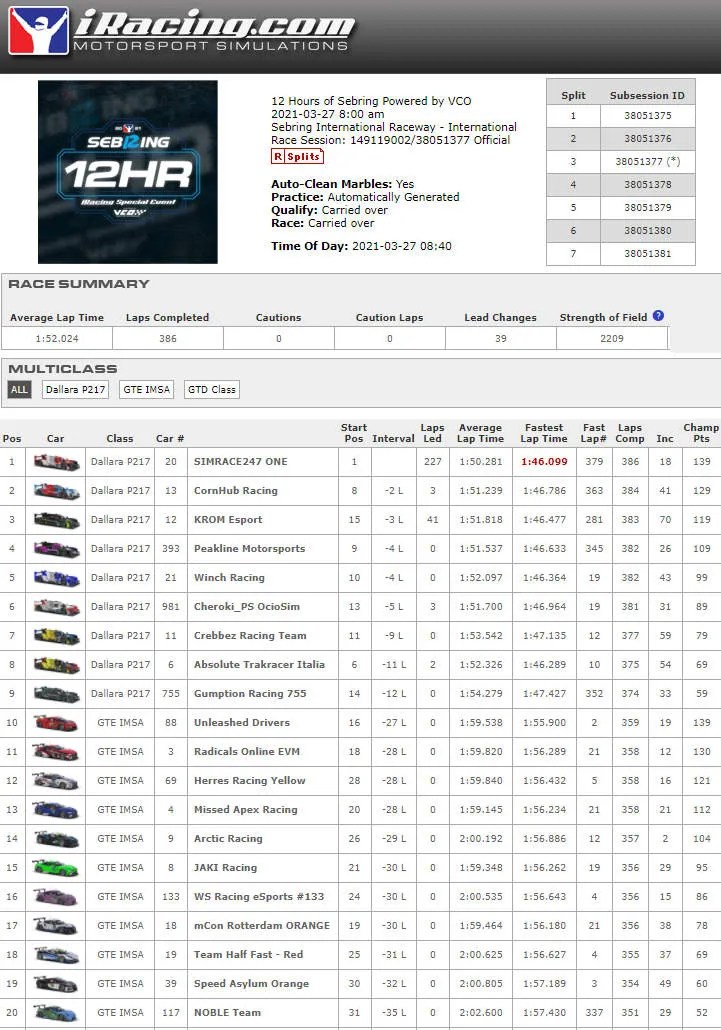Click the Winch Racing car icon

click(56, 577)
